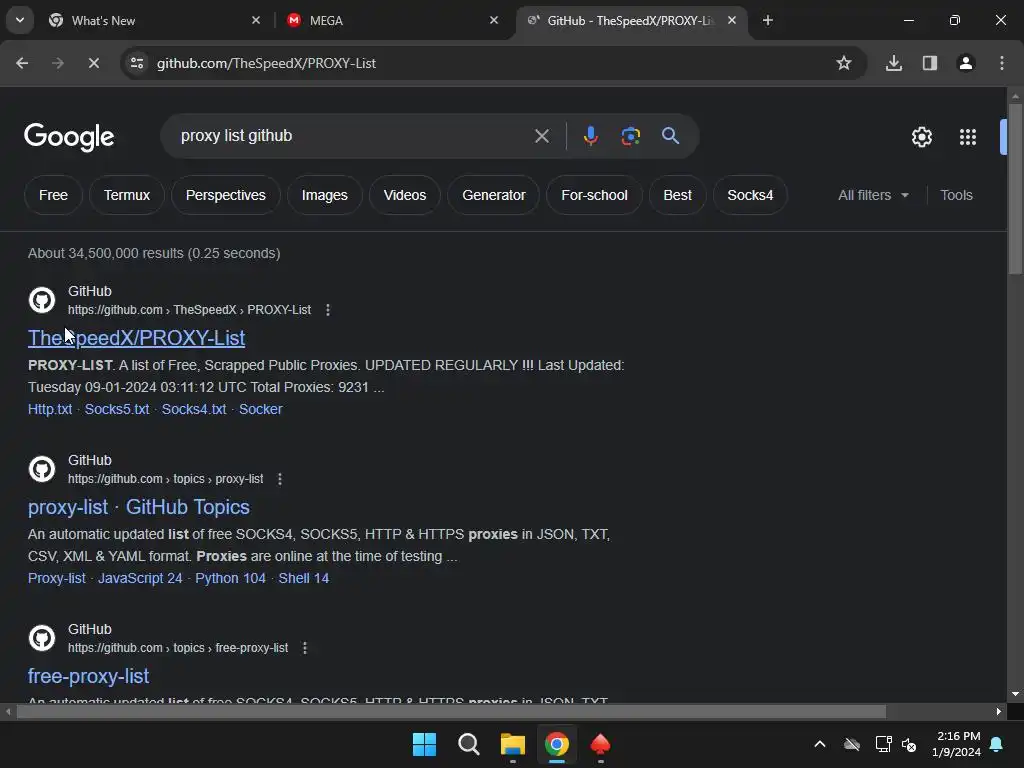1024x768 pixels.
Task: Open Google quick settings gear
Action: (921, 137)
